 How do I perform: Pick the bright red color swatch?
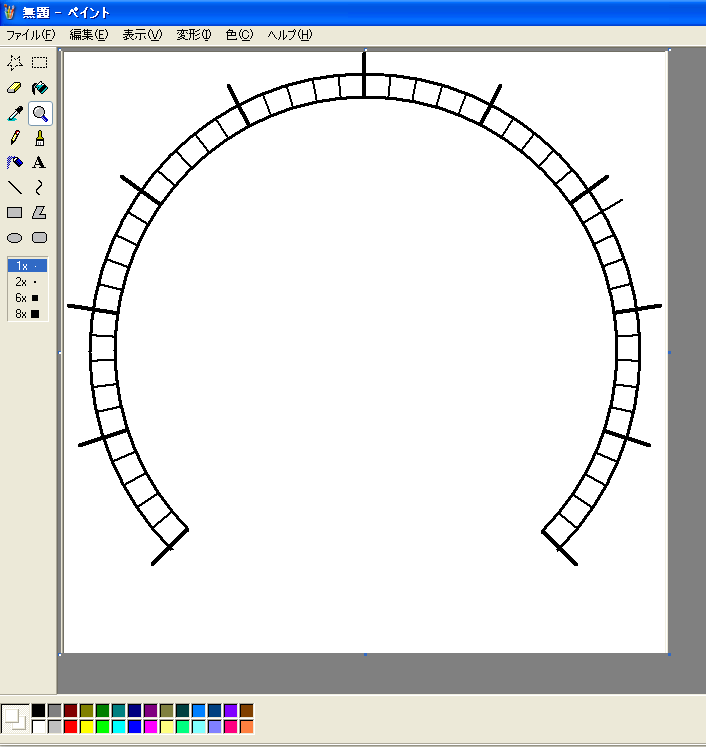(71, 727)
